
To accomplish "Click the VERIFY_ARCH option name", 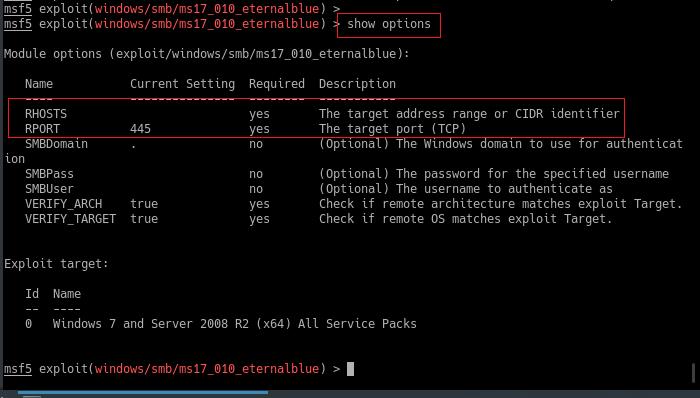I will (63, 204).
